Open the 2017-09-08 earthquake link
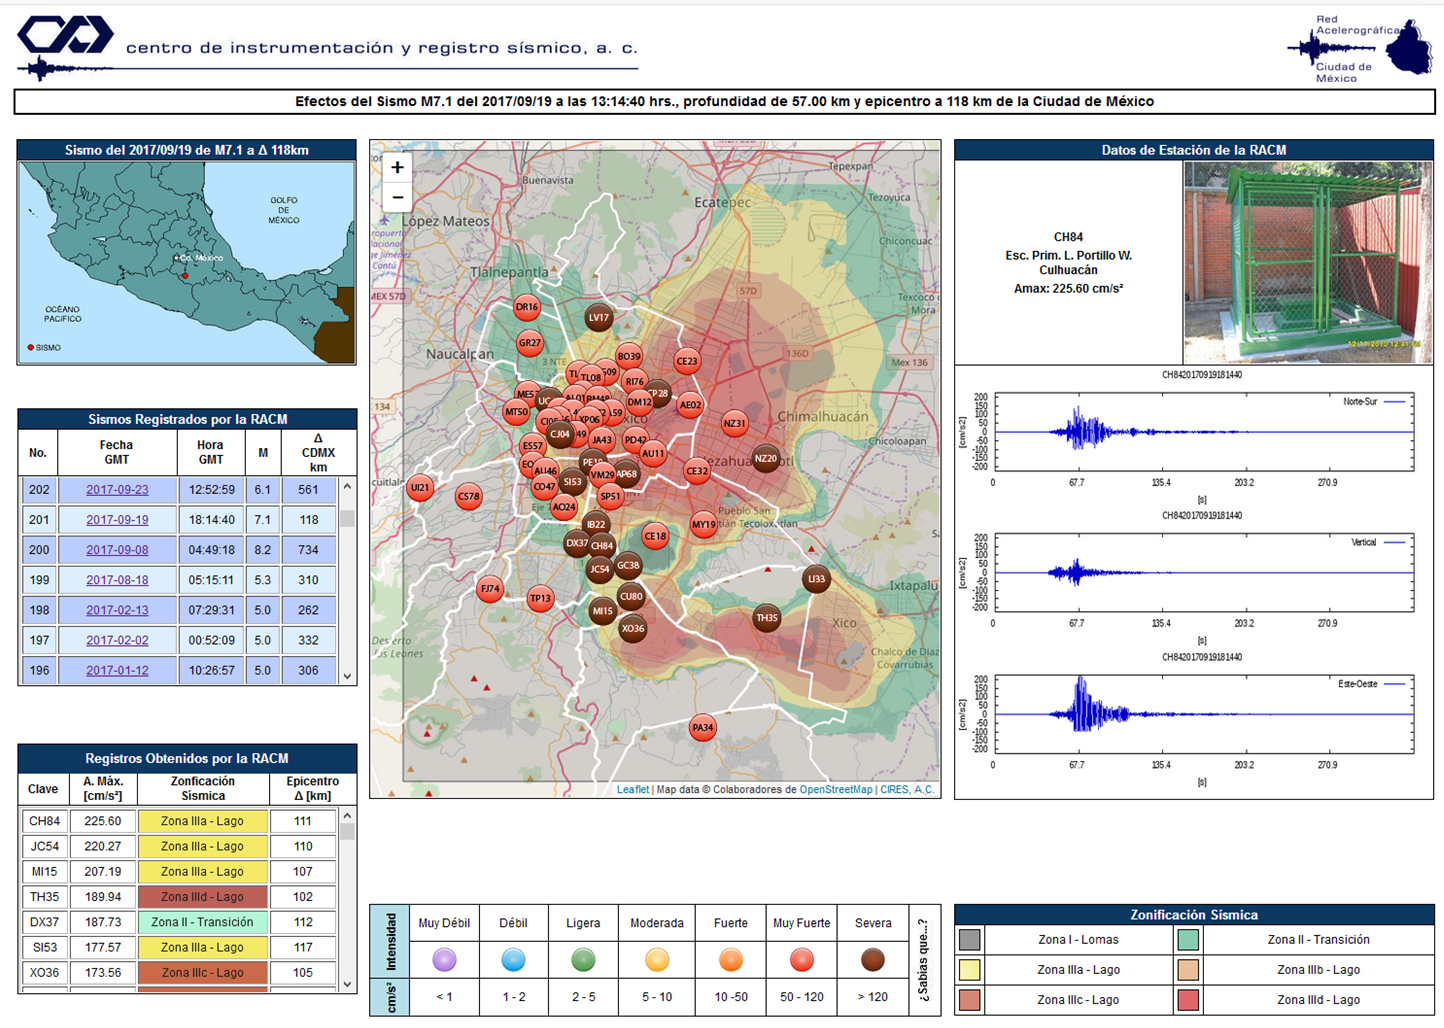Screen dimensions: 1444x1028 point(117,550)
